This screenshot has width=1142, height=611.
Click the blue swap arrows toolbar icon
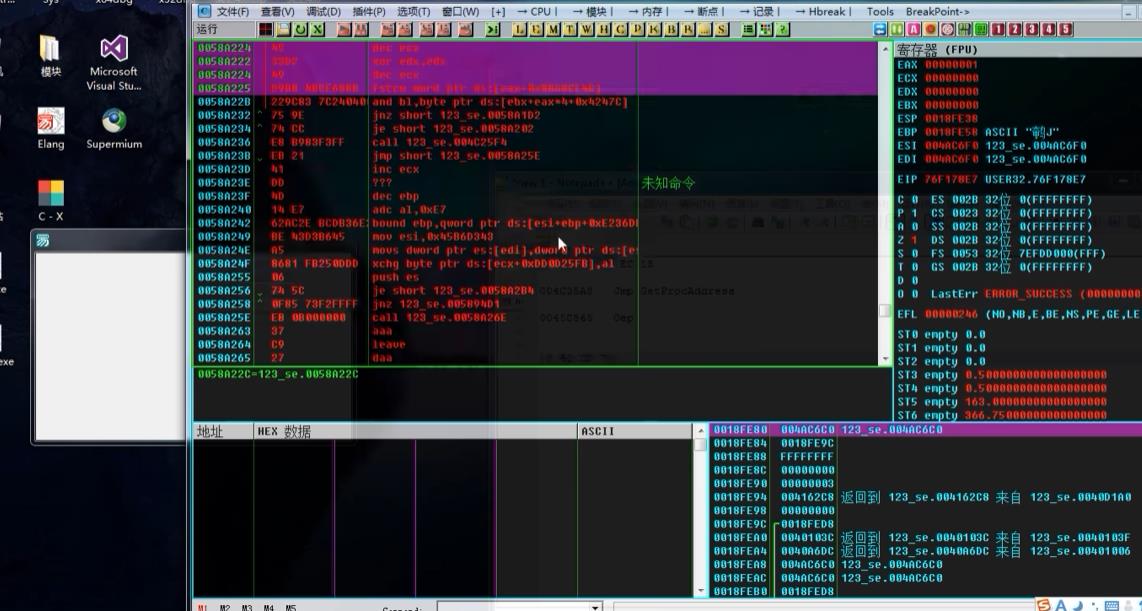880,29
